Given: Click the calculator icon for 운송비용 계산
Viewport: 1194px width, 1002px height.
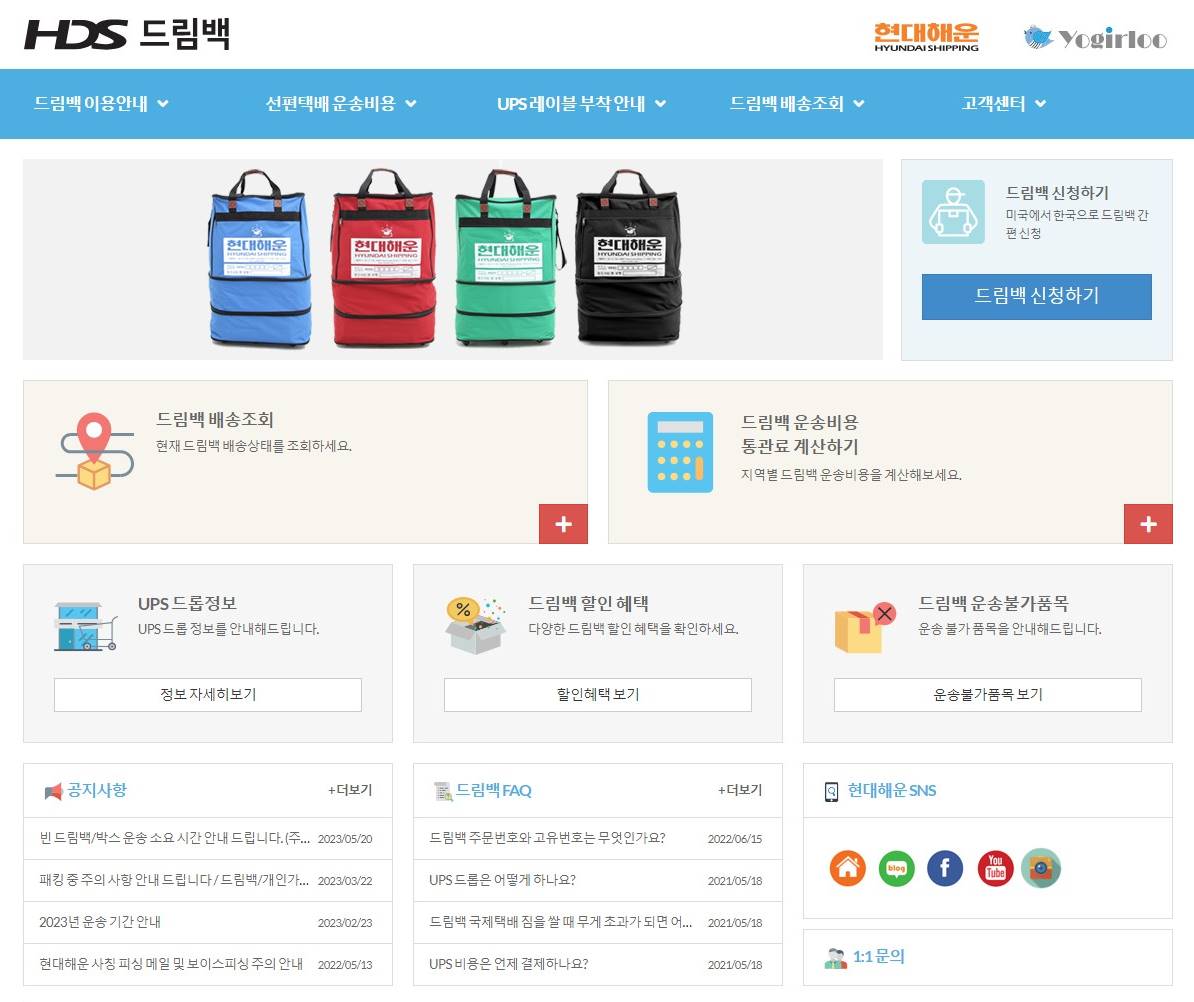Looking at the screenshot, I should point(680,452).
